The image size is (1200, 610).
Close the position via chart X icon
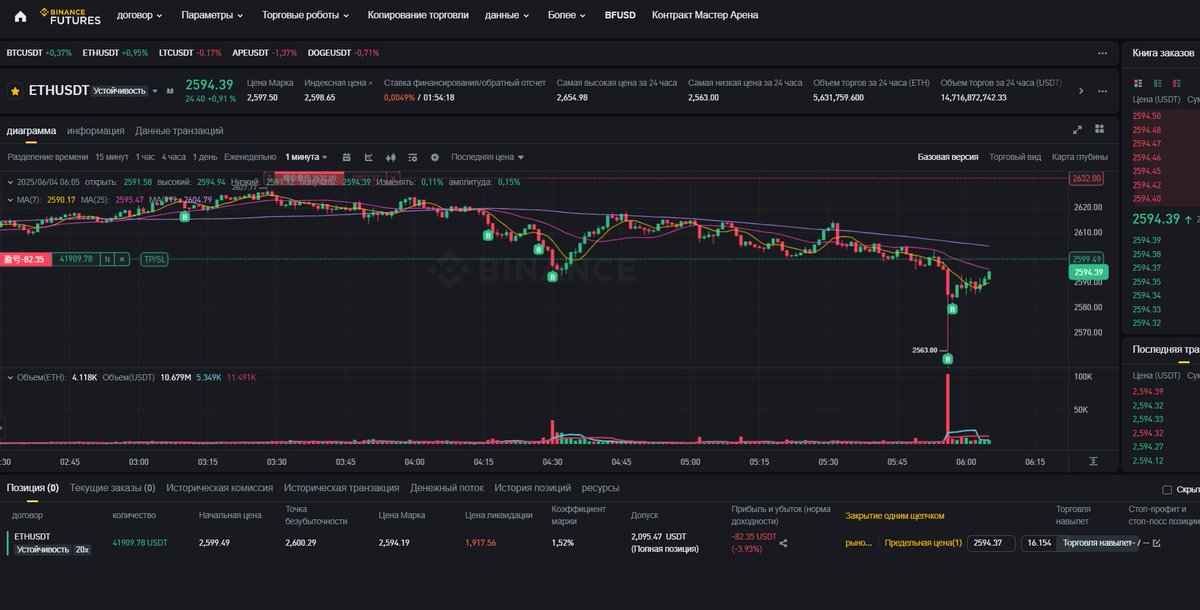(x=123, y=259)
